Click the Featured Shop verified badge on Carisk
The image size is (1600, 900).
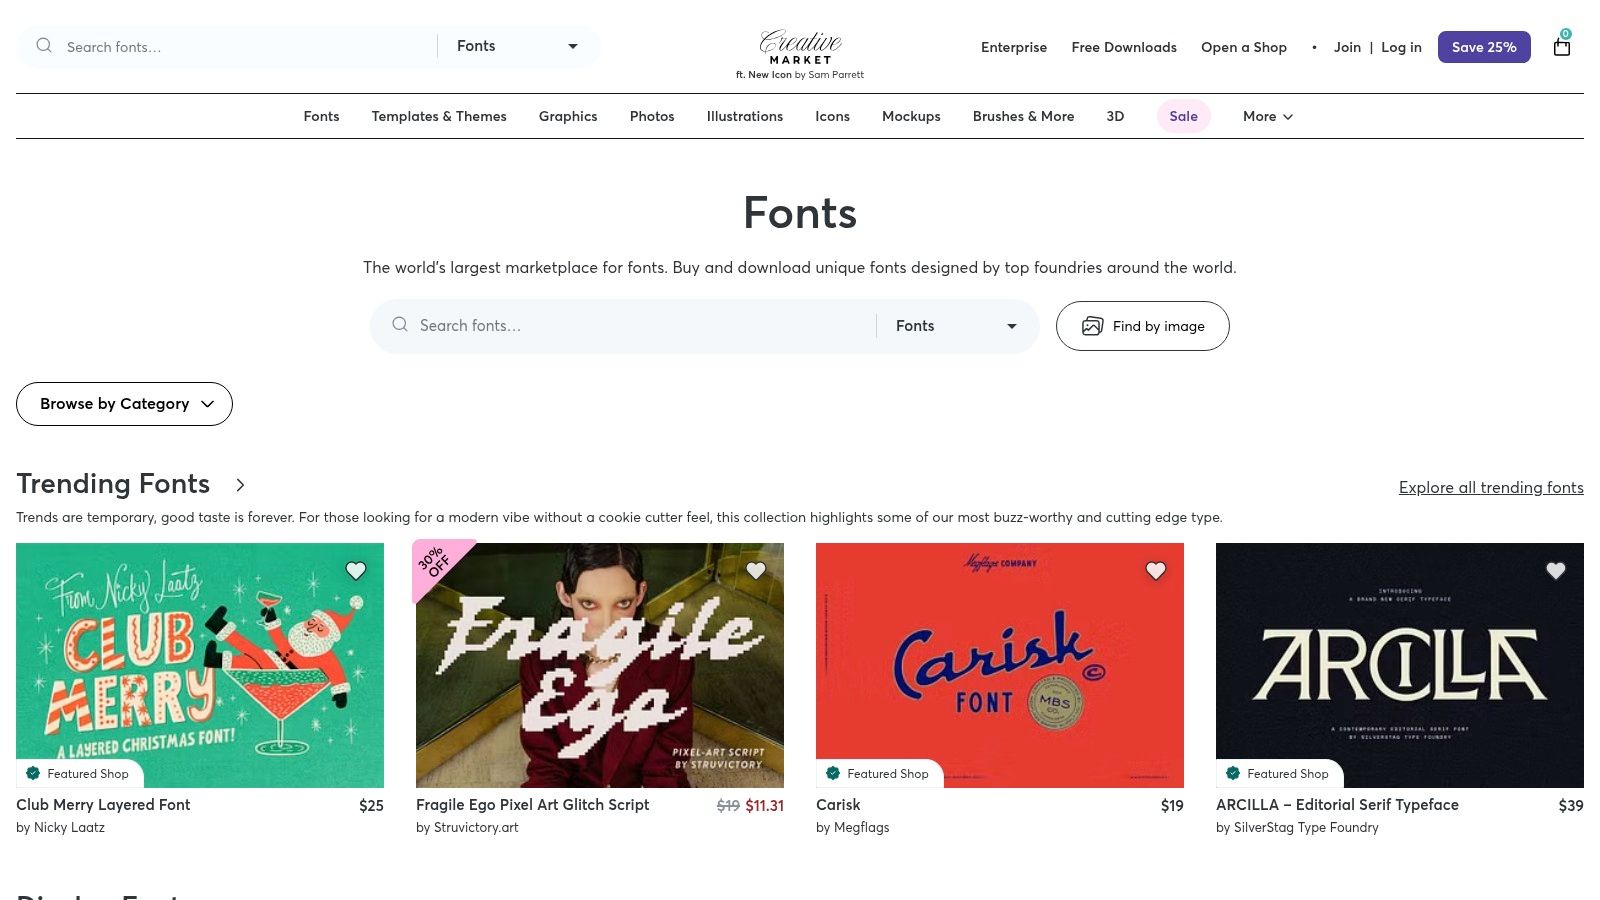[x=833, y=773]
